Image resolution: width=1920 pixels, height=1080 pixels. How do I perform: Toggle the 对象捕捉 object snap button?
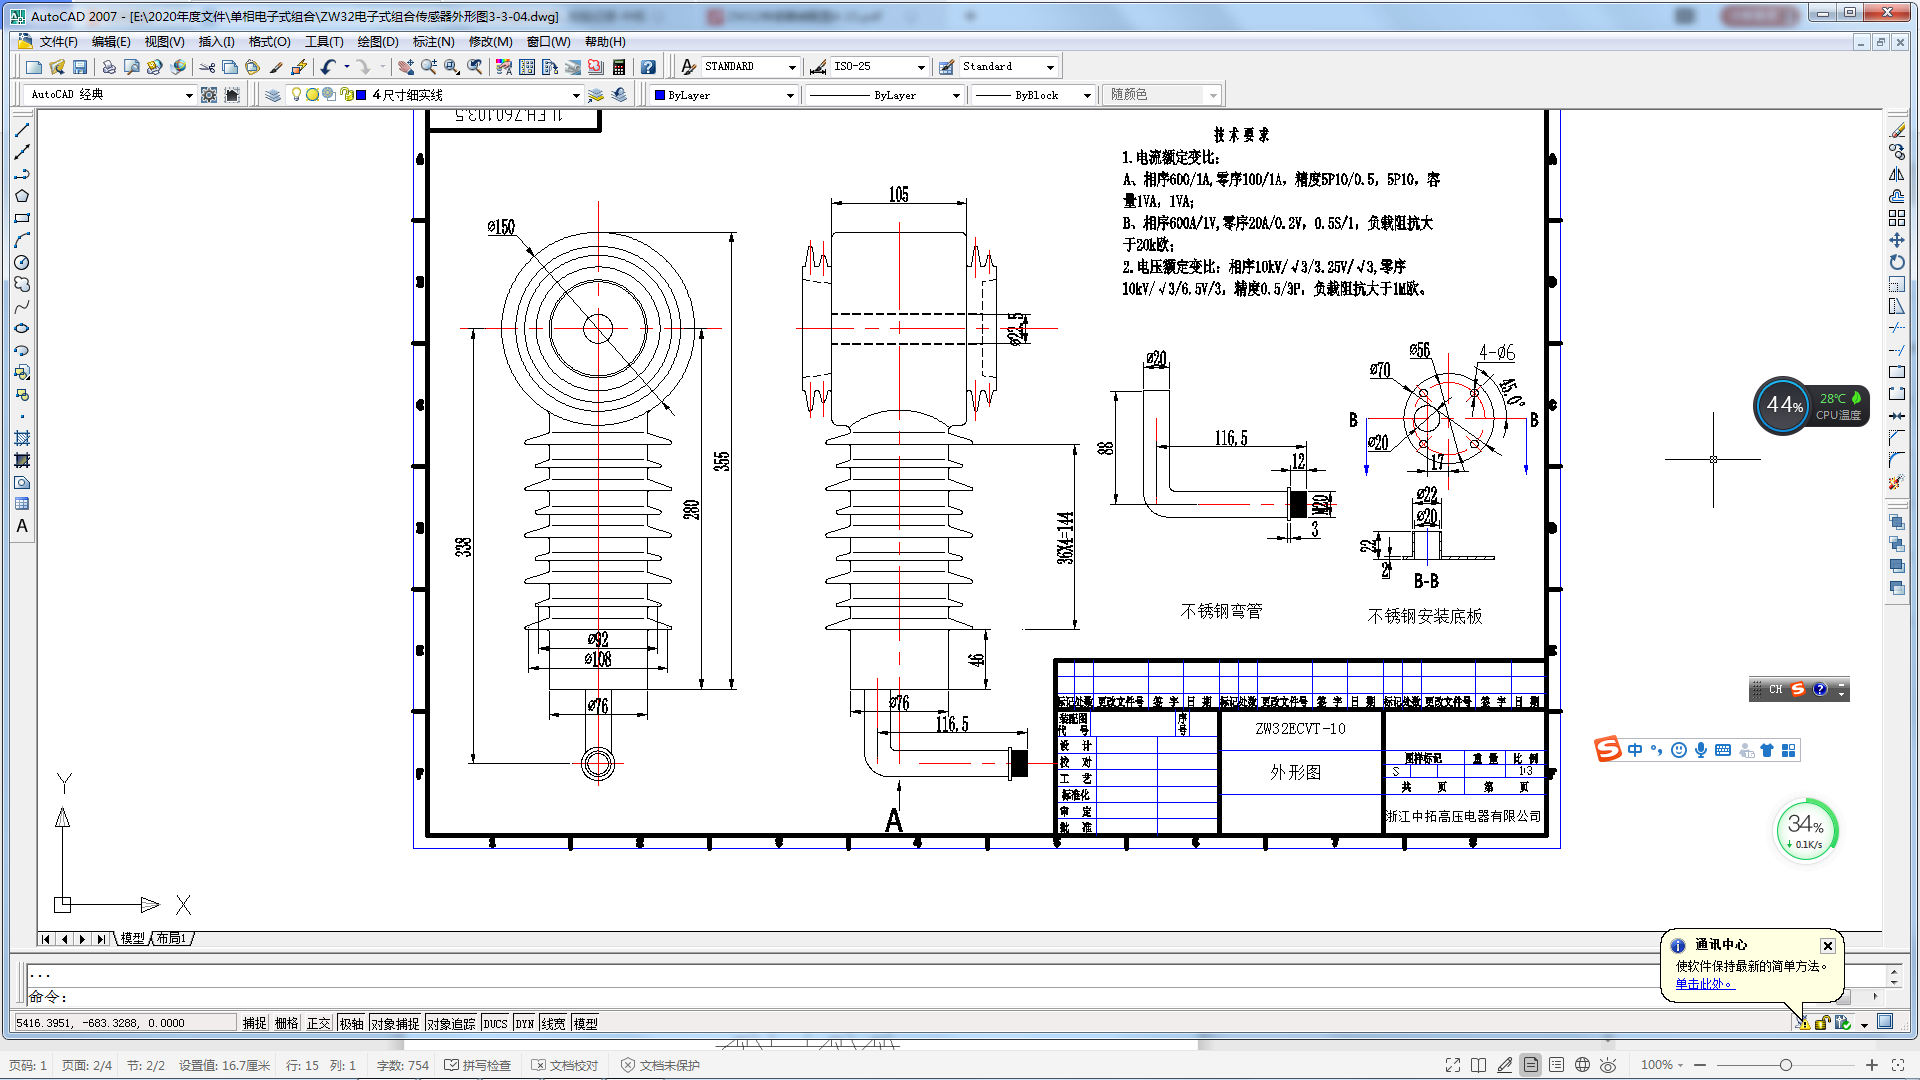pos(395,1023)
